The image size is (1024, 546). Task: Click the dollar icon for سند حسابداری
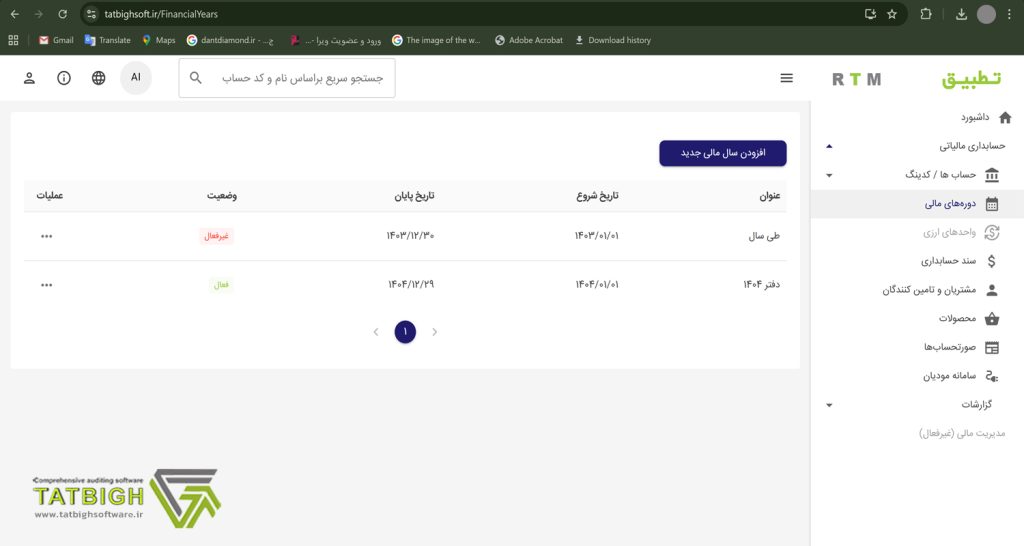click(x=991, y=261)
